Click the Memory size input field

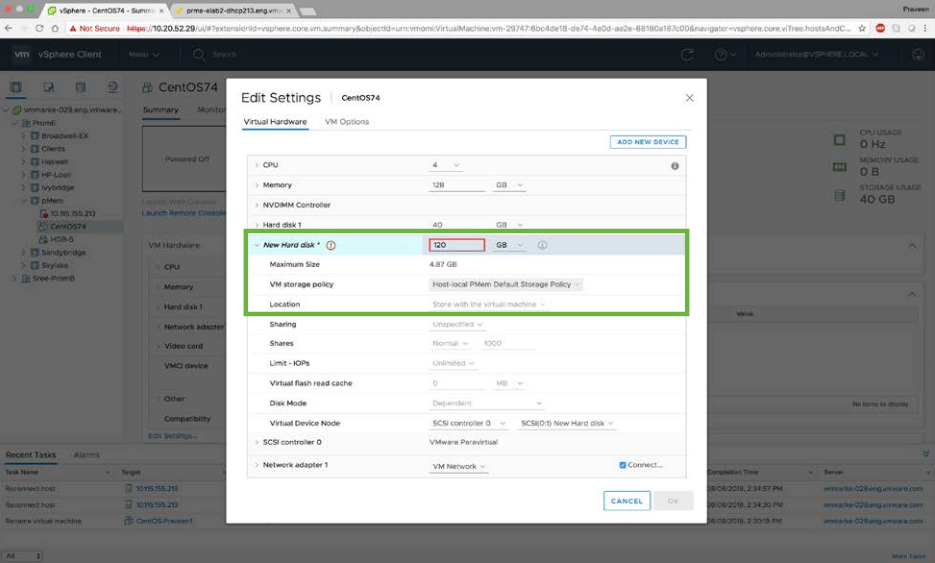(x=457, y=185)
